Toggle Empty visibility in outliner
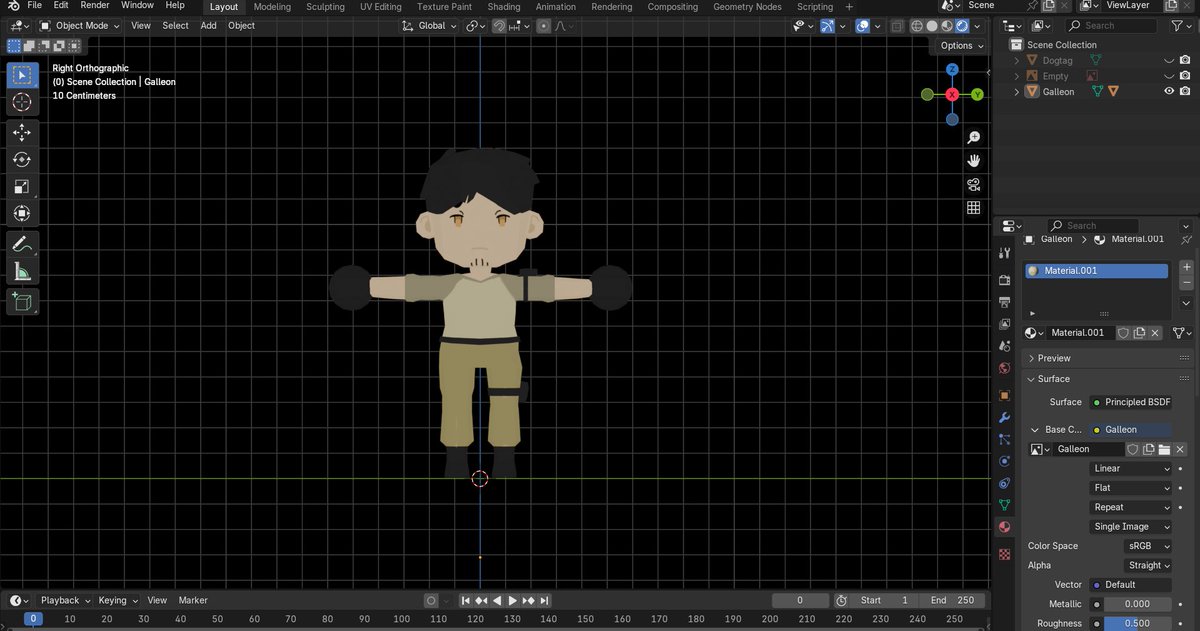The image size is (1200, 631). click(x=1168, y=76)
